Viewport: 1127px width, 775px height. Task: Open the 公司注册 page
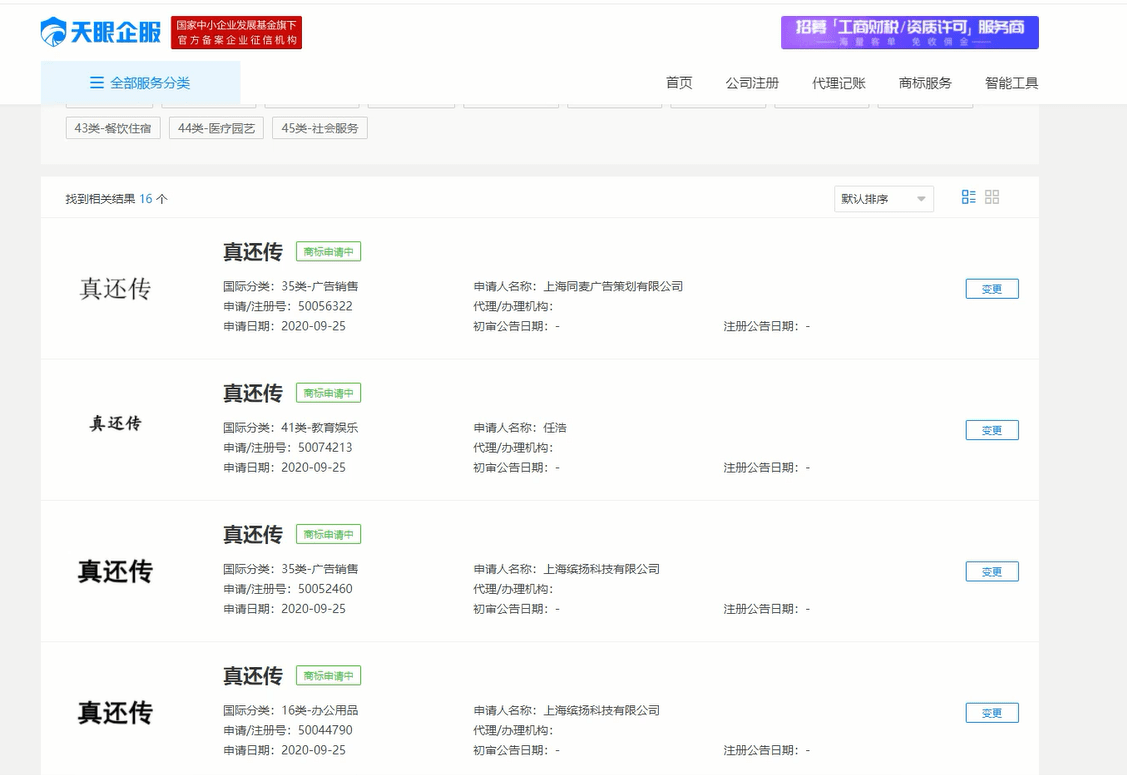click(x=753, y=83)
